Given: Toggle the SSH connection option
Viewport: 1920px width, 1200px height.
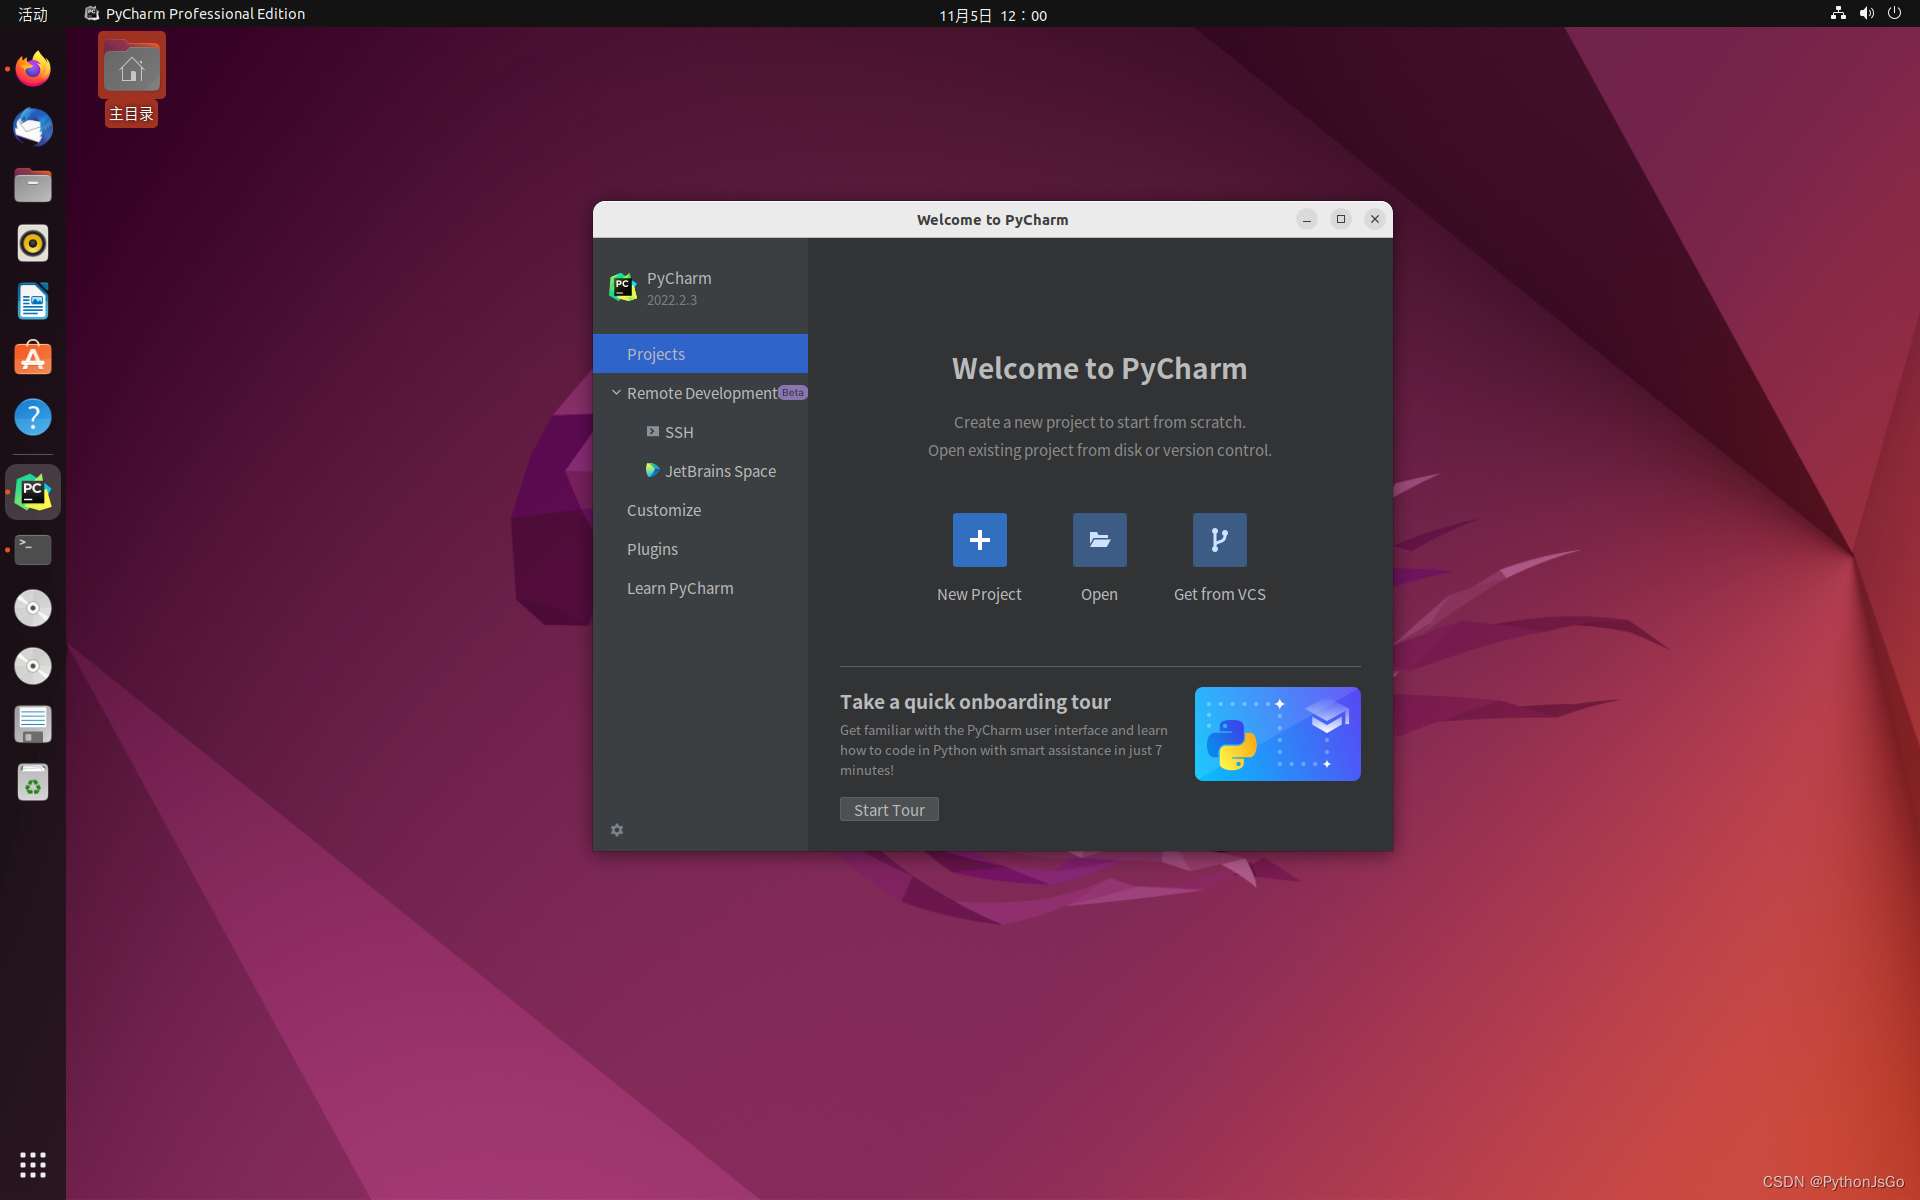Looking at the screenshot, I should [x=677, y=431].
